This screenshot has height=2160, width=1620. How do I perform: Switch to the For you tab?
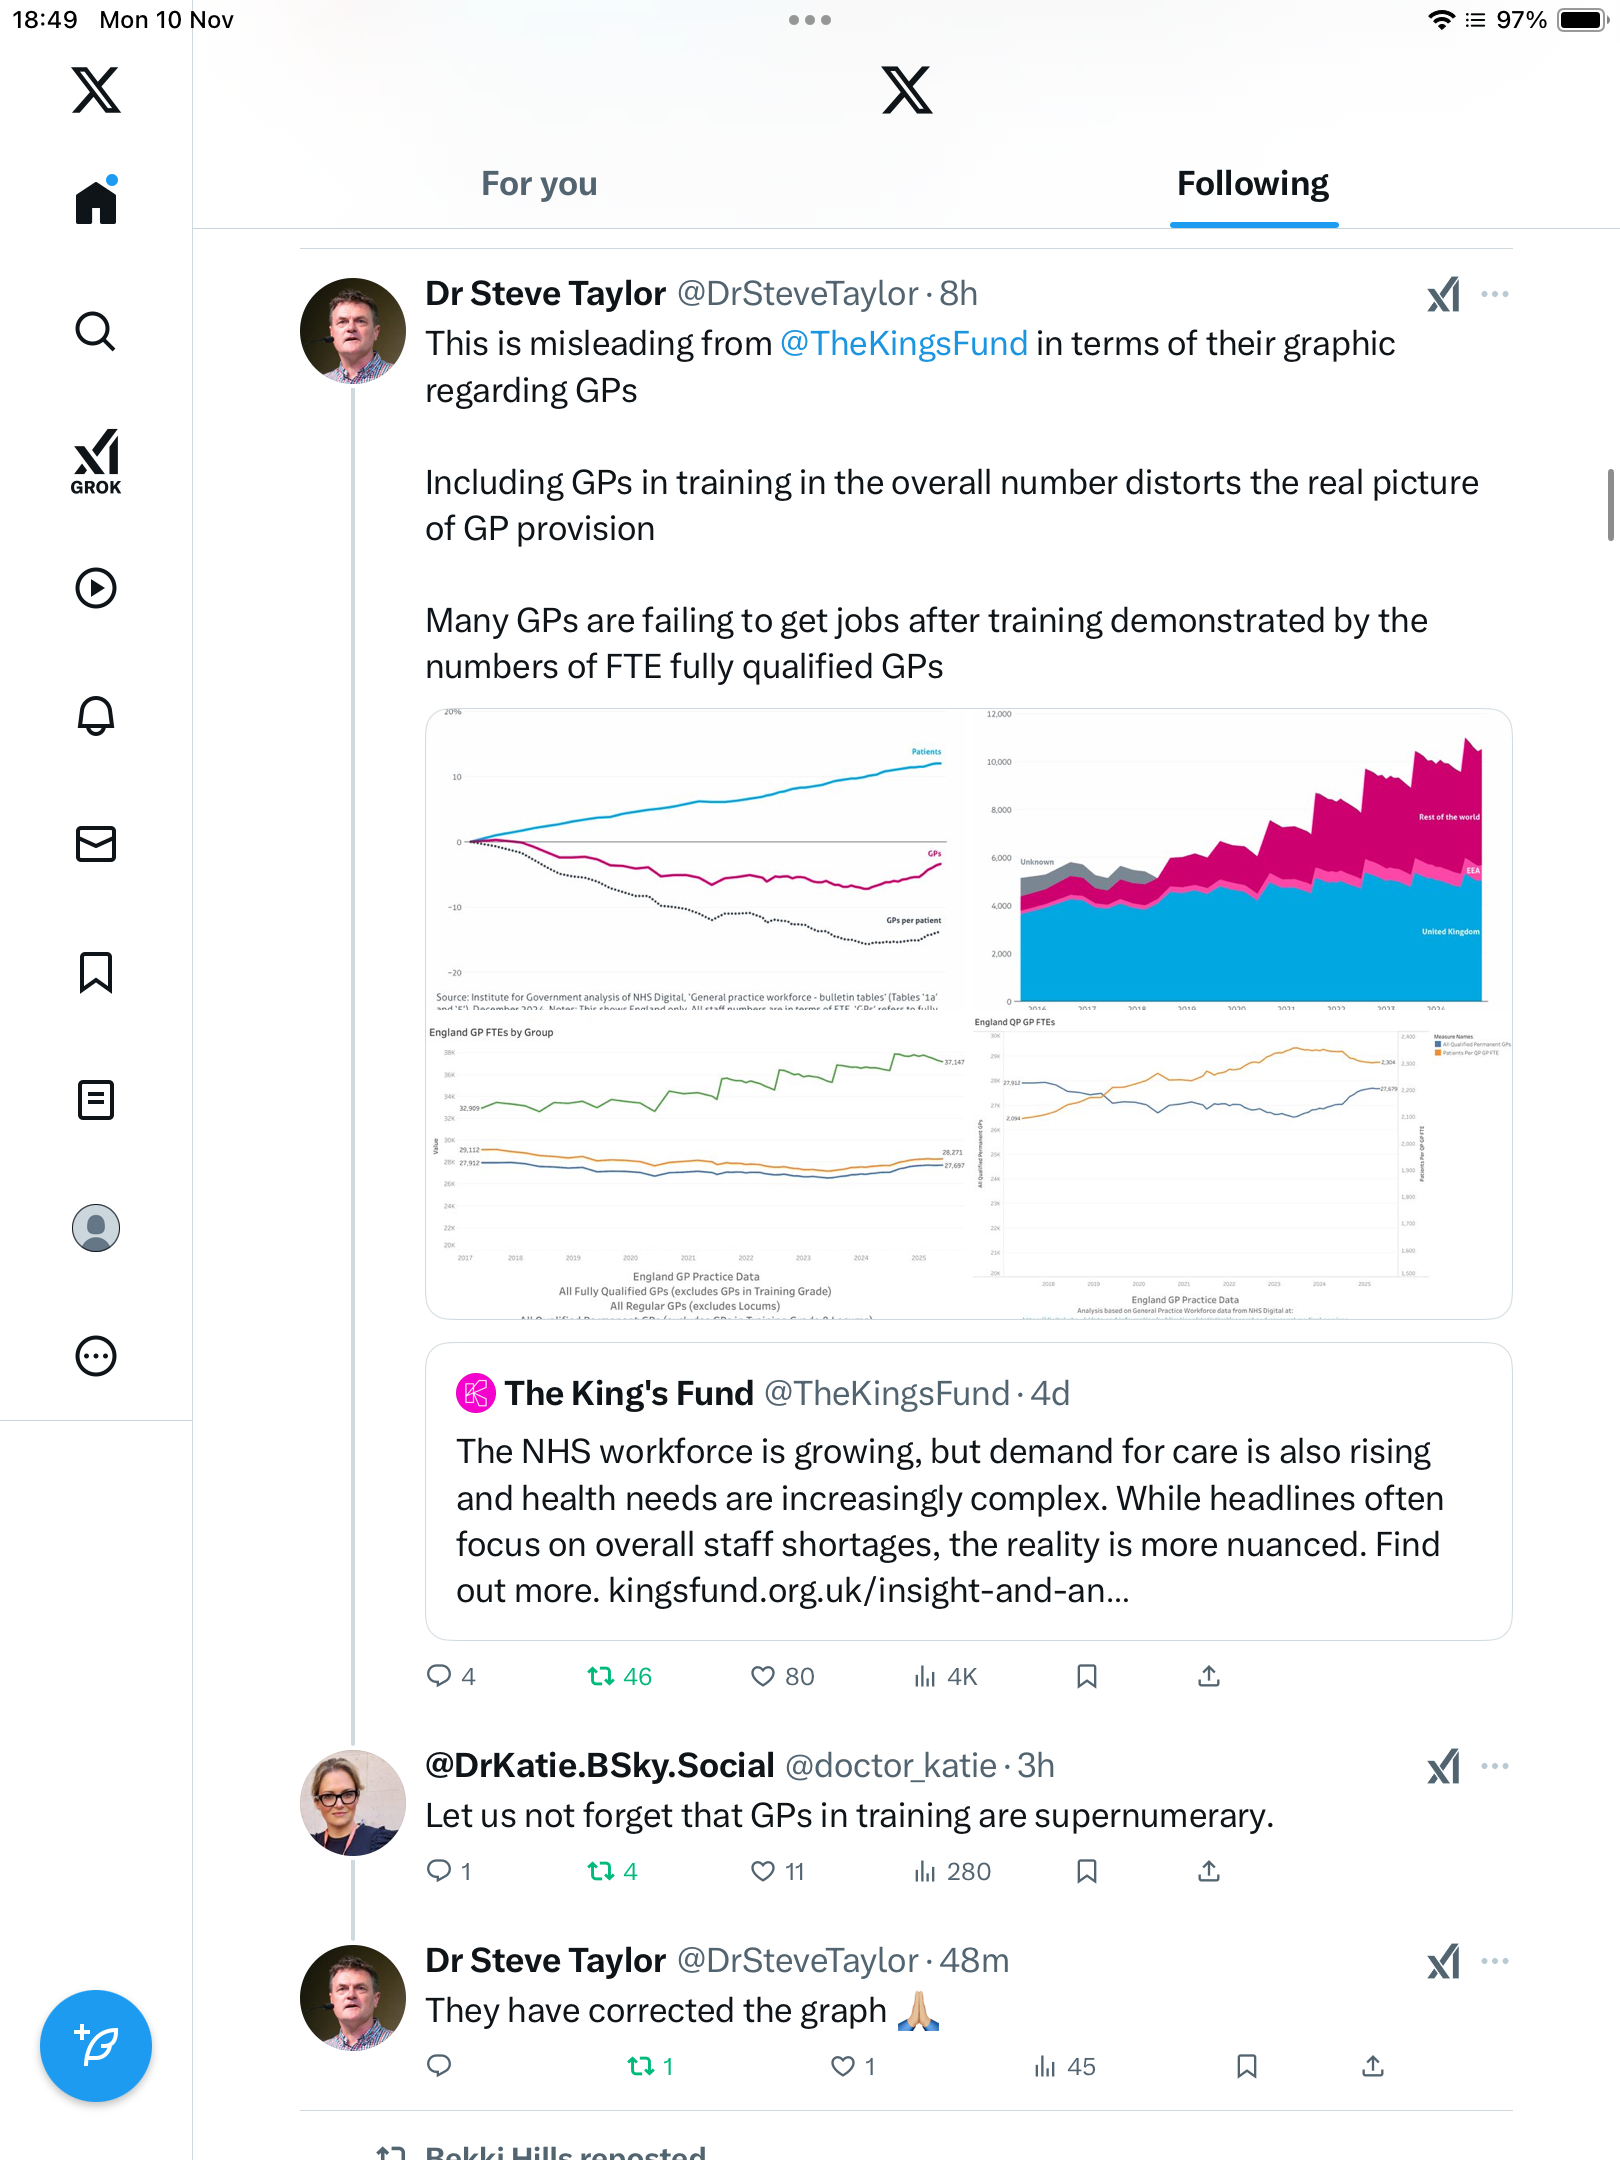click(539, 184)
